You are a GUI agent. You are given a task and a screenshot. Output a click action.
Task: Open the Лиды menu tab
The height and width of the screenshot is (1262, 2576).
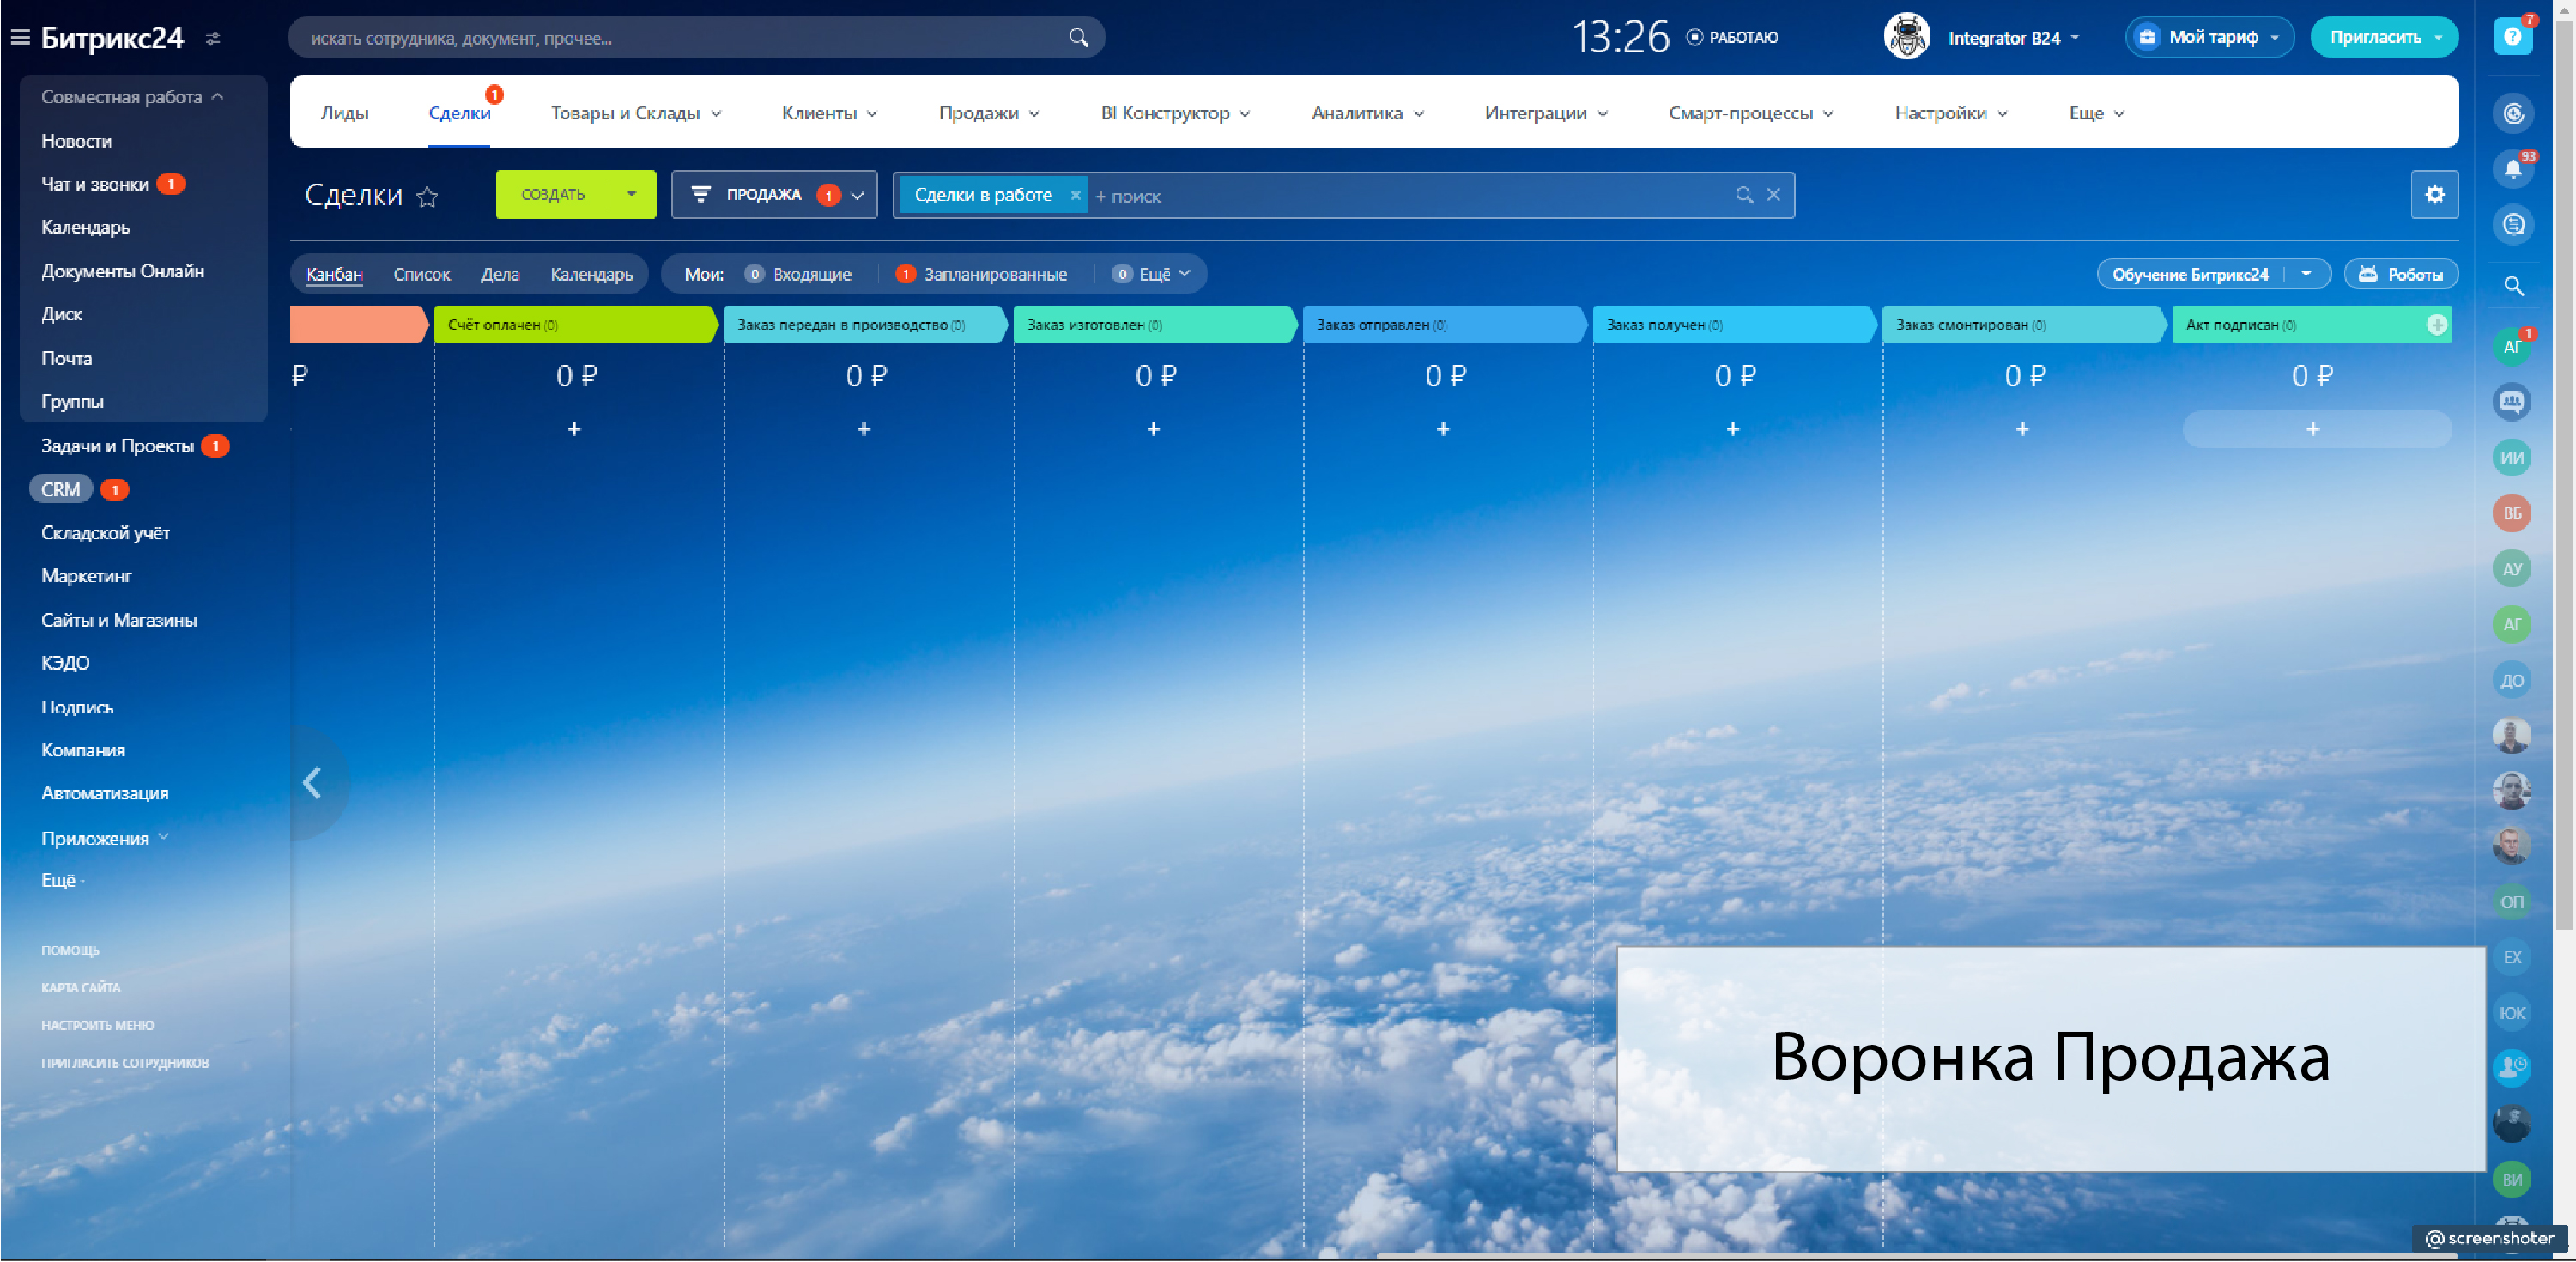pos(344,113)
